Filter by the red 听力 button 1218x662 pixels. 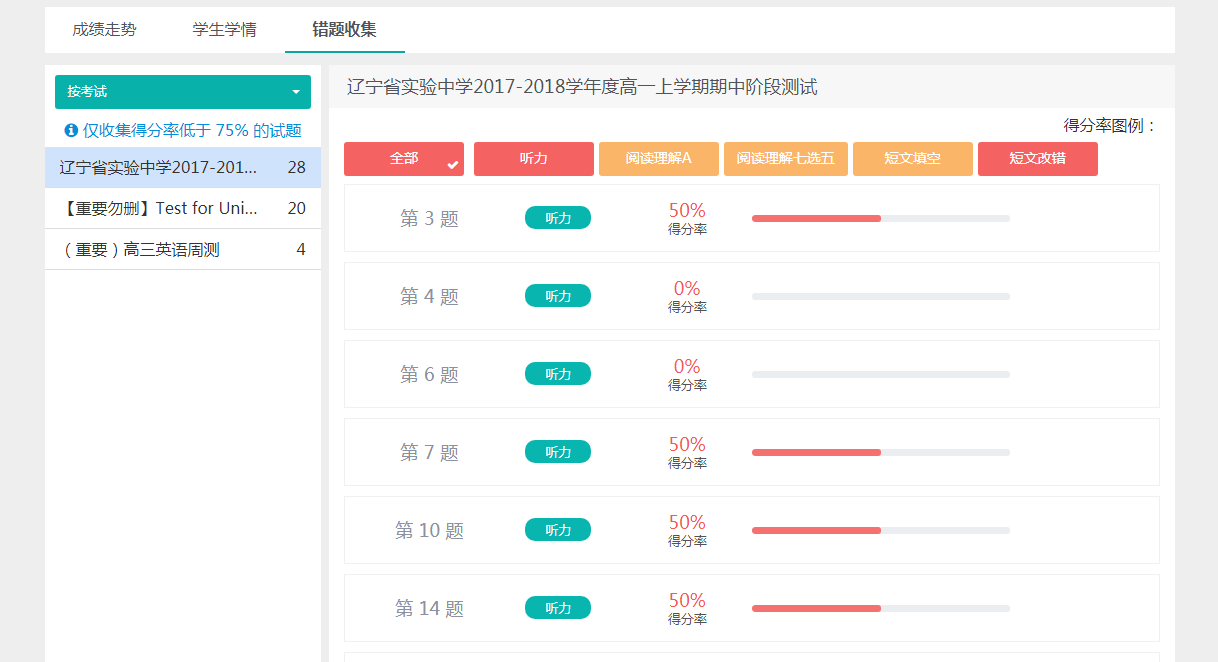(534, 159)
